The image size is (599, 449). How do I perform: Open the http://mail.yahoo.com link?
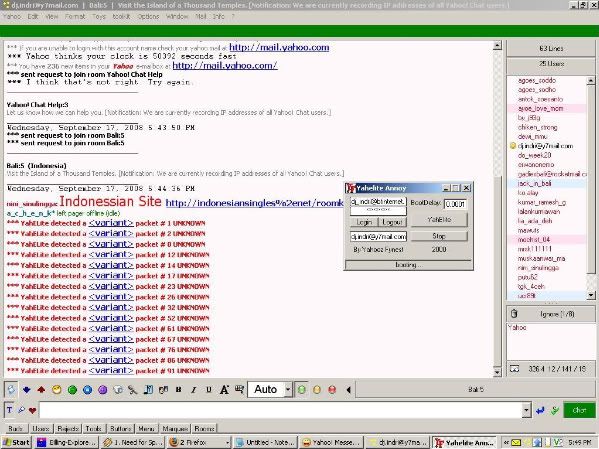[279, 47]
